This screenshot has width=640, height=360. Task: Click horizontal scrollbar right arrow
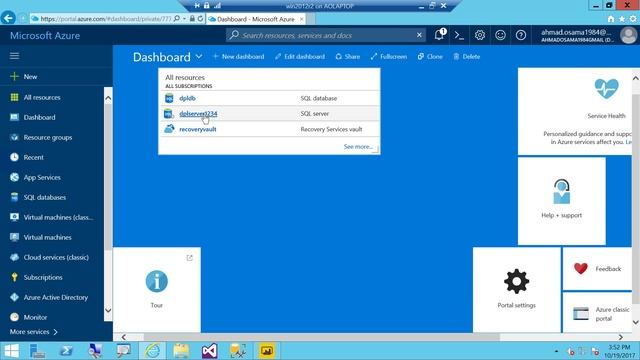coord(620,337)
